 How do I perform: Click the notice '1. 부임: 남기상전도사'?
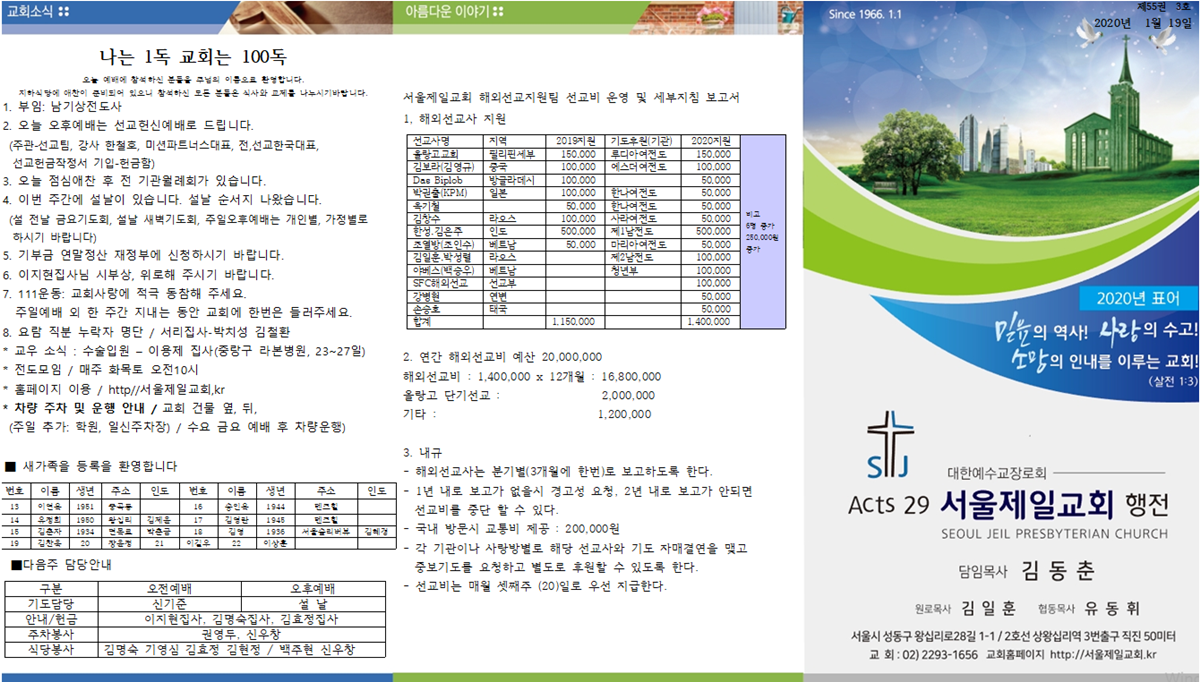click(64, 106)
